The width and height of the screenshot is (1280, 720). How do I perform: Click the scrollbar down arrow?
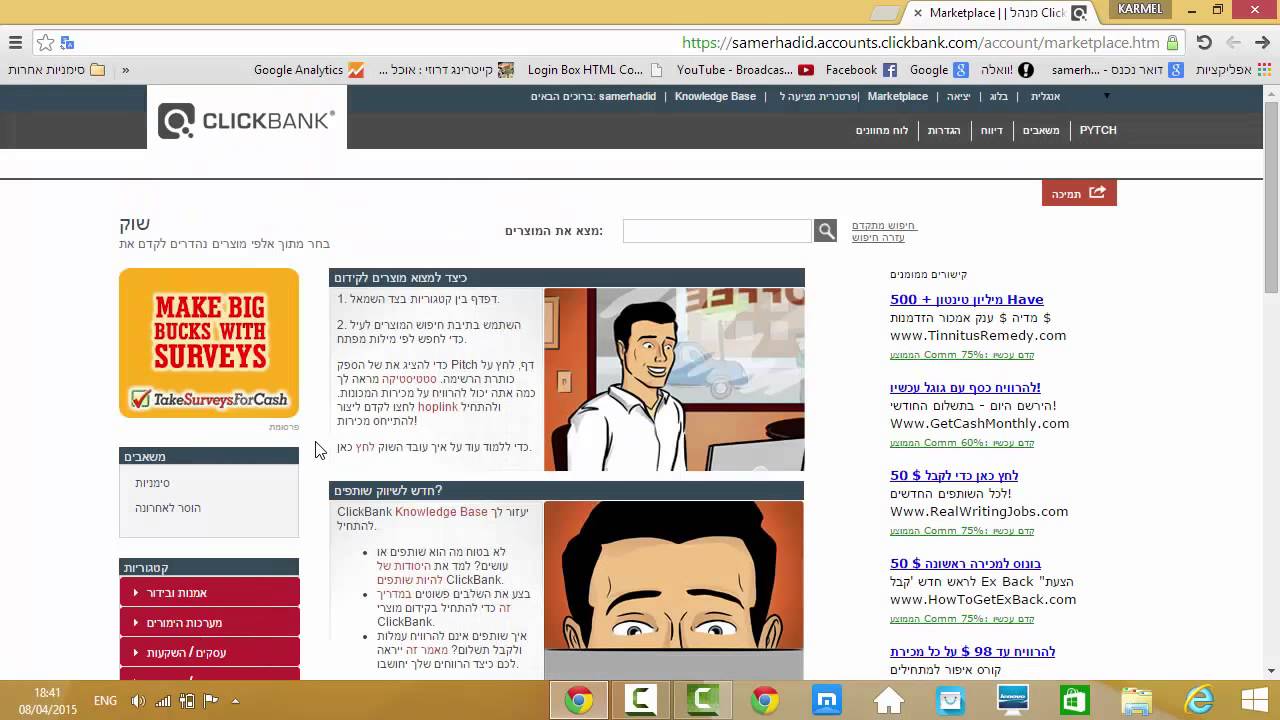tap(1271, 671)
